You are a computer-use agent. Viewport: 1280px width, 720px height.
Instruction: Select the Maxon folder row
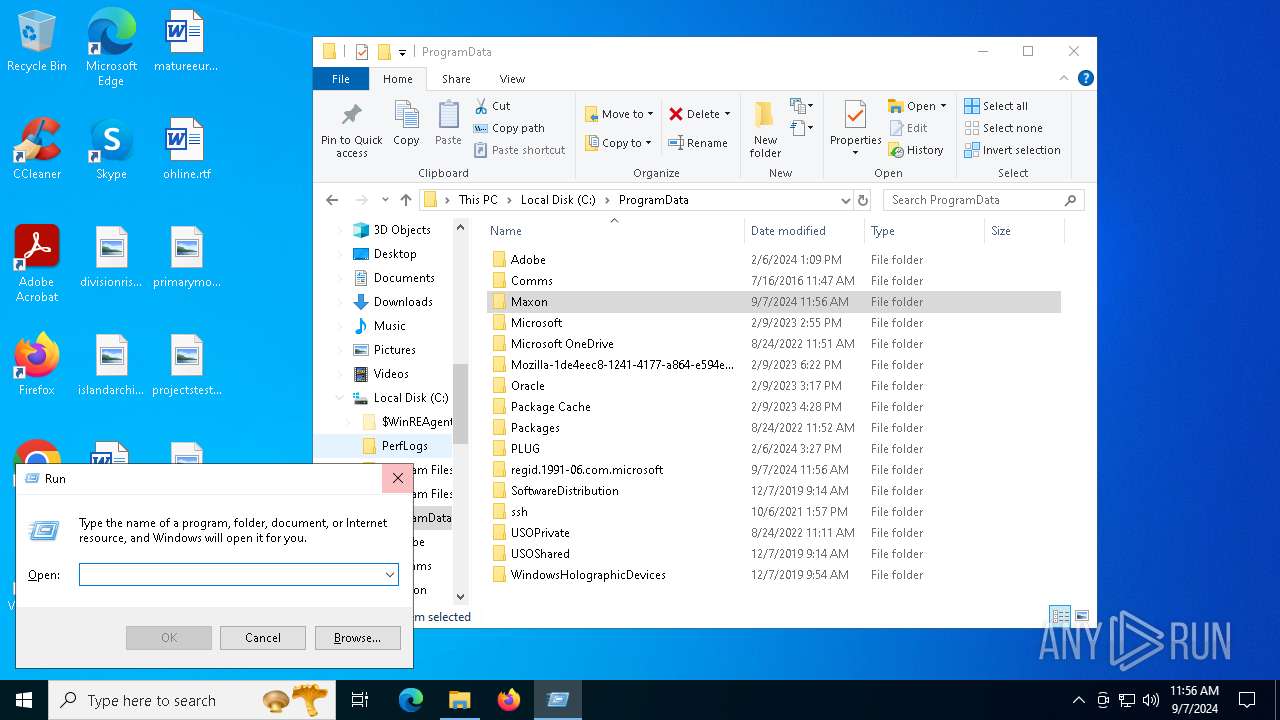(773, 302)
